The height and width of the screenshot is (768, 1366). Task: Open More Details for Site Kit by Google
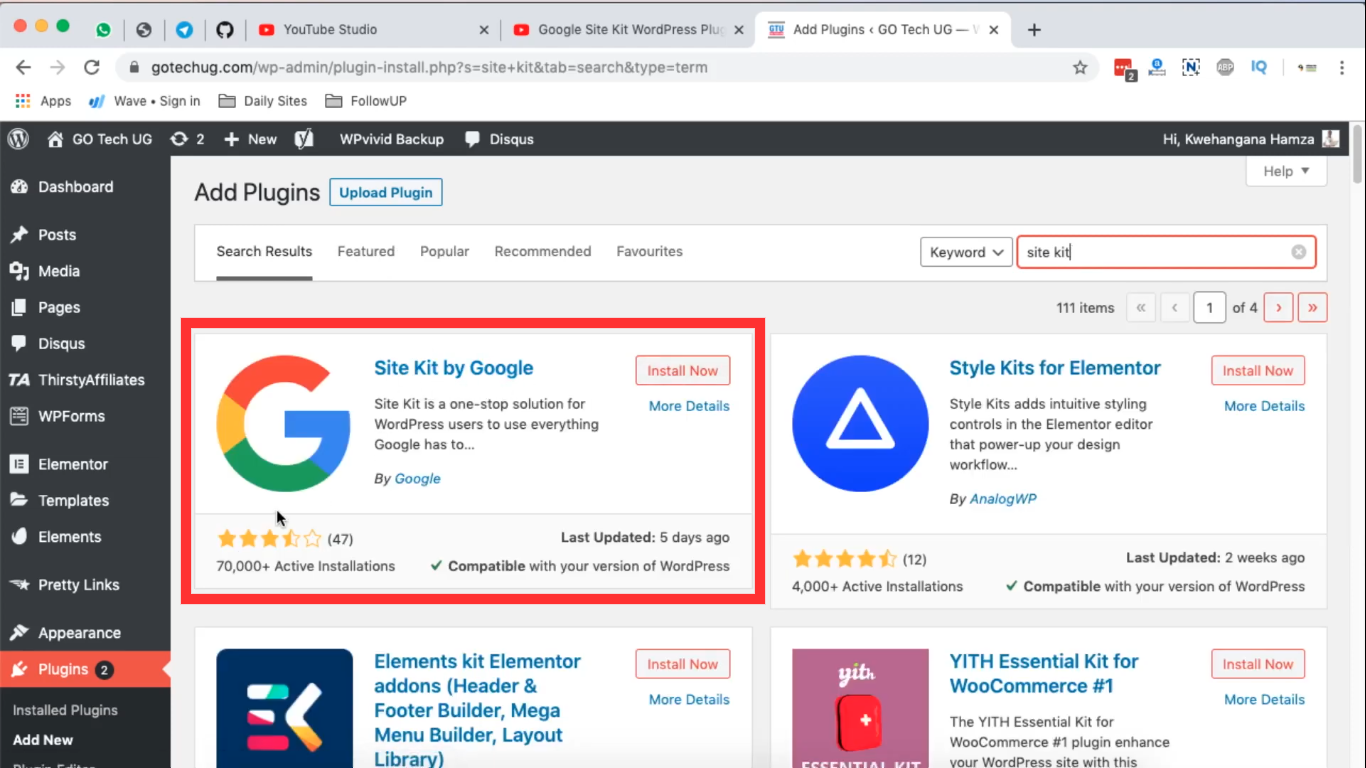tap(689, 406)
